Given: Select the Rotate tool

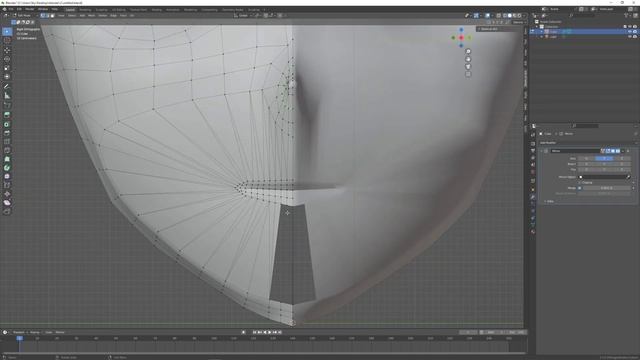Looking at the screenshot, I should (x=7, y=59).
